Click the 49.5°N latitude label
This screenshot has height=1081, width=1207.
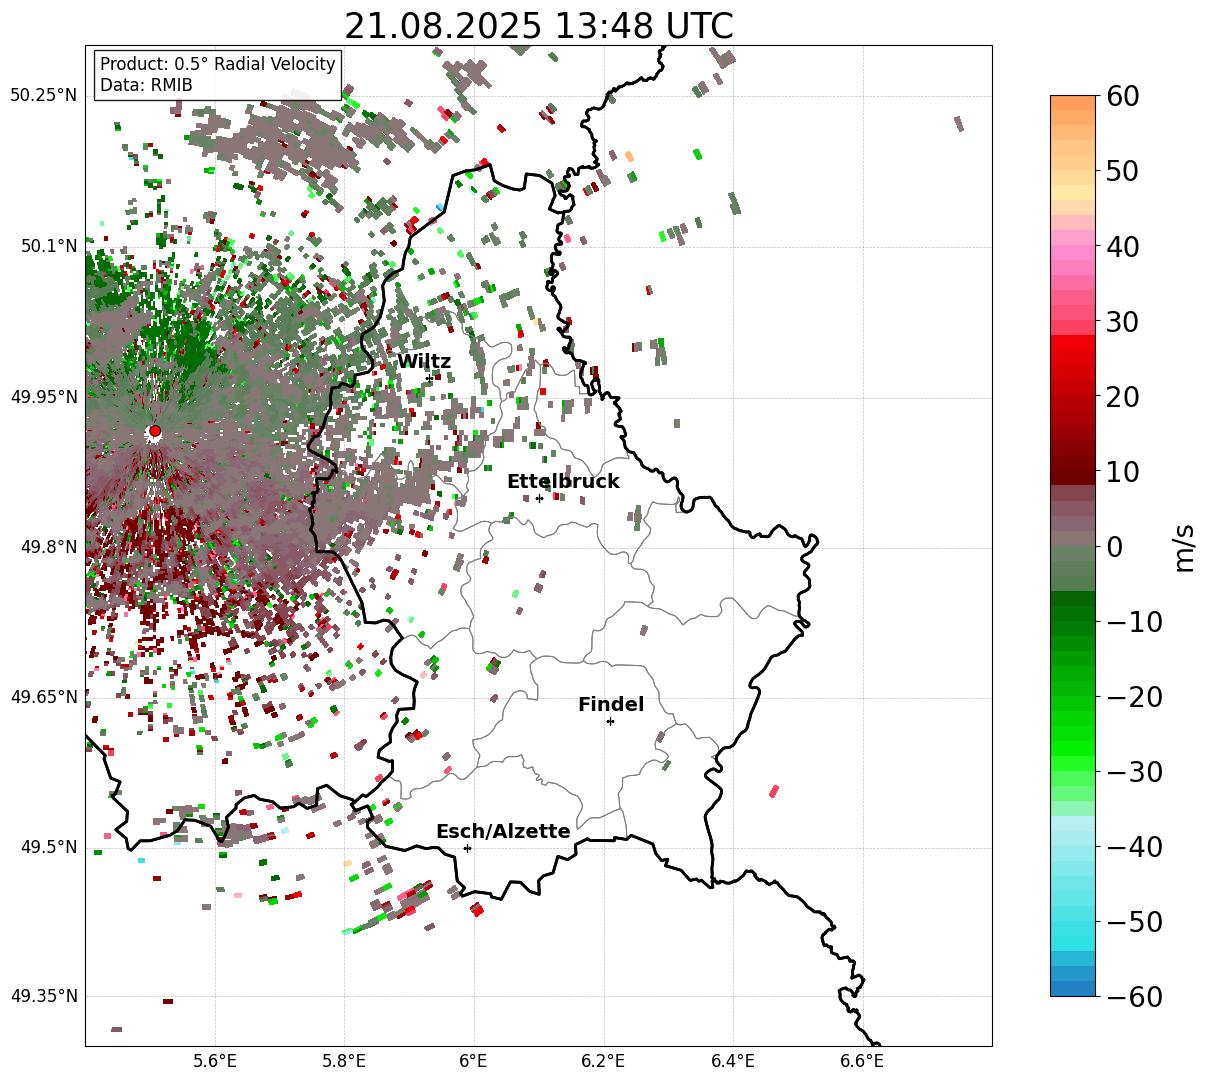pos(48,847)
